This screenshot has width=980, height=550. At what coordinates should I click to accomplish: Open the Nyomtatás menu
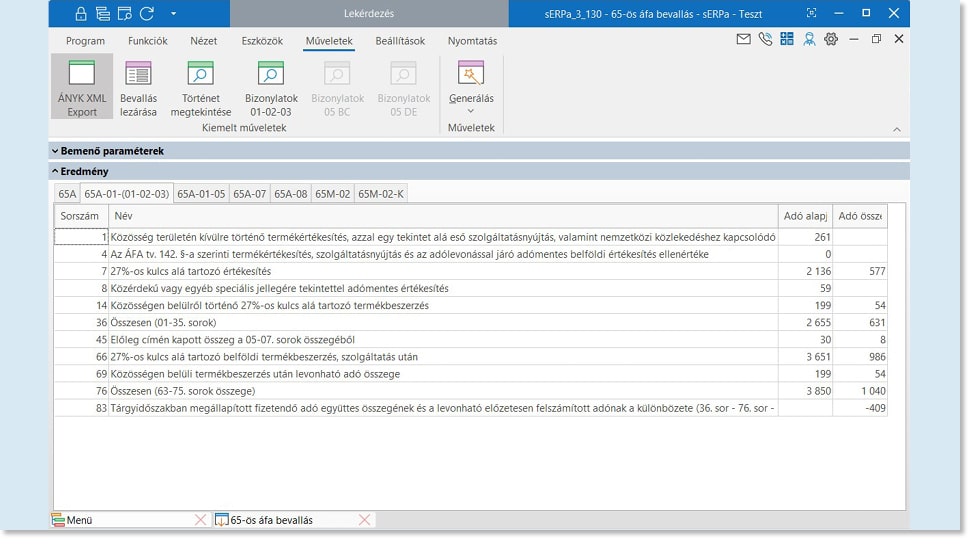(x=472, y=41)
